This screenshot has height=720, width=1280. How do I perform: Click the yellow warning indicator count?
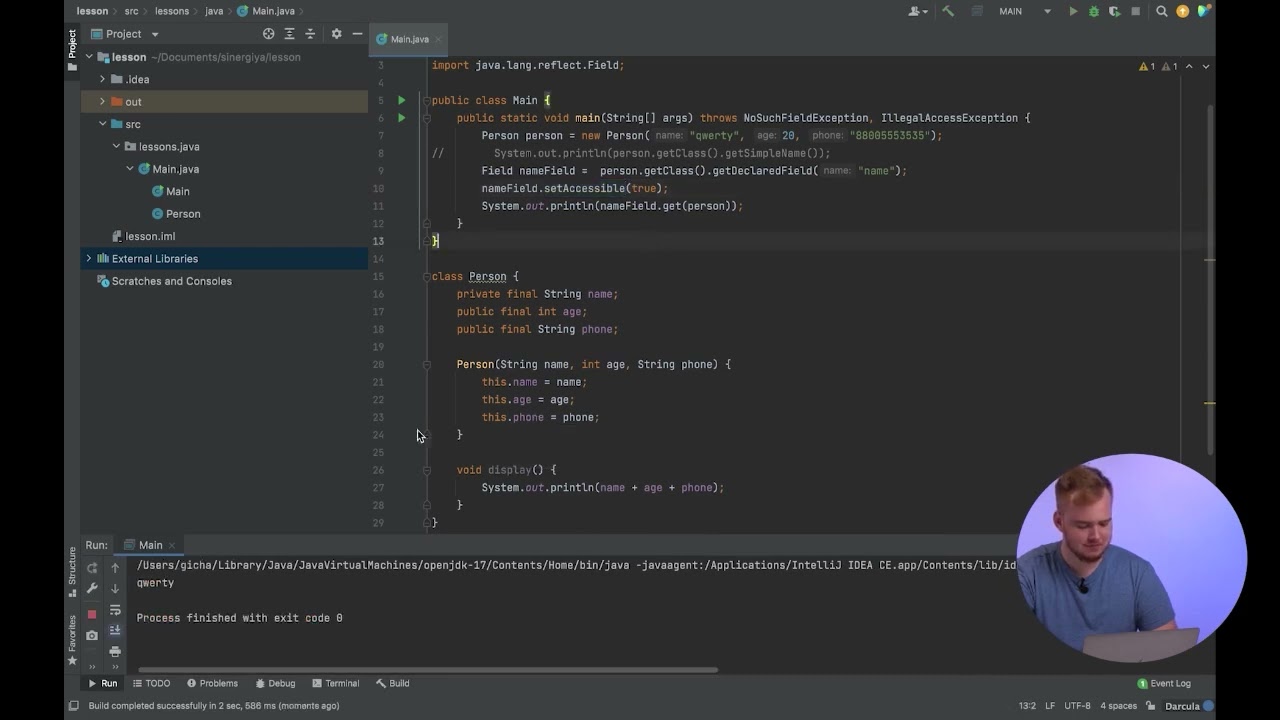coord(1147,66)
